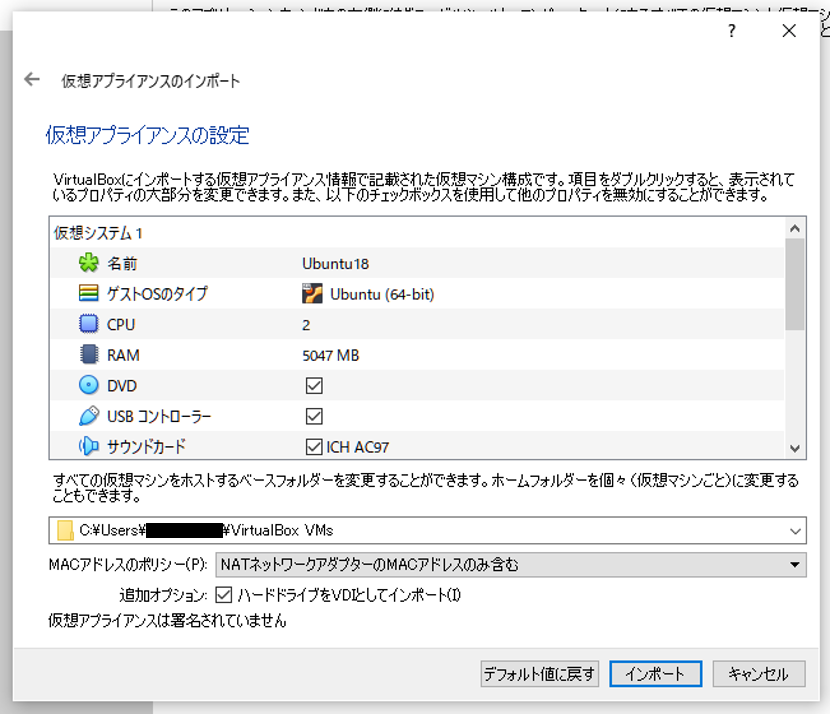Click the RAM memory icon
830x714 pixels.
tap(88, 355)
